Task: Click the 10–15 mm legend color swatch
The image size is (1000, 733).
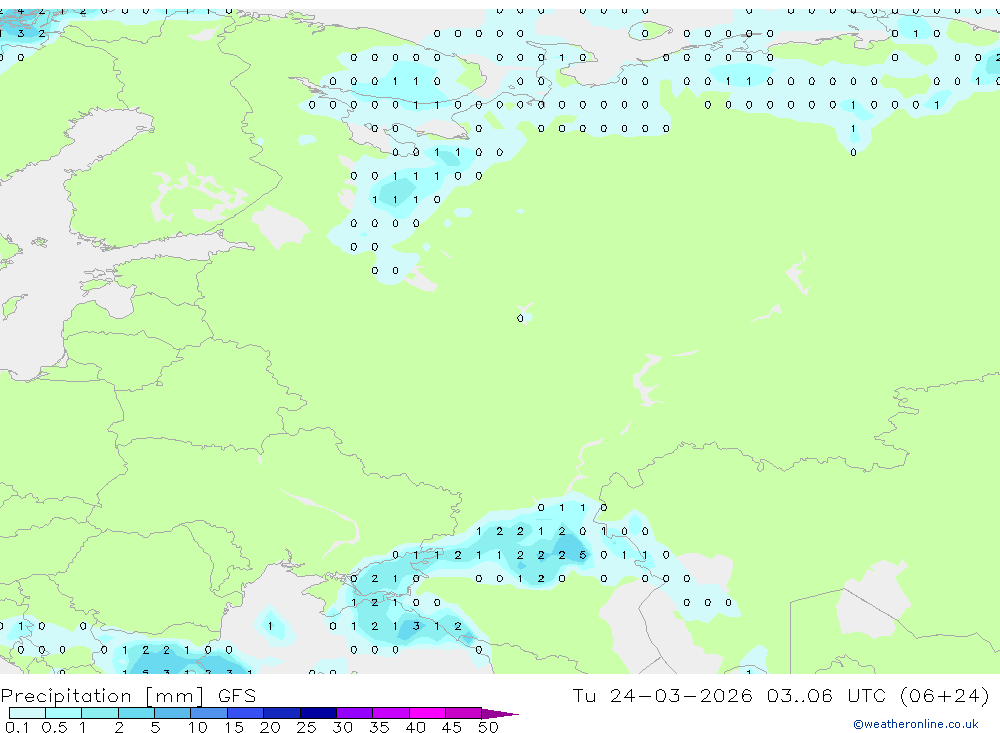Action: tap(209, 713)
